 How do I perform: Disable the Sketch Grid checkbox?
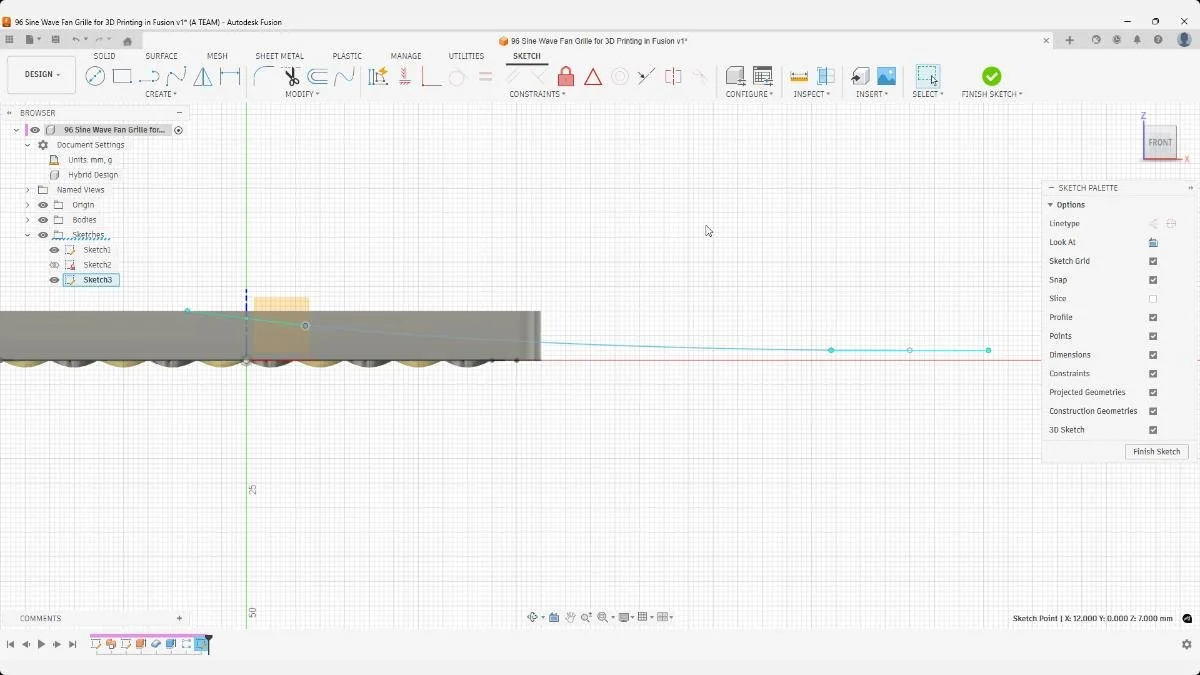pyautogui.click(x=1153, y=261)
